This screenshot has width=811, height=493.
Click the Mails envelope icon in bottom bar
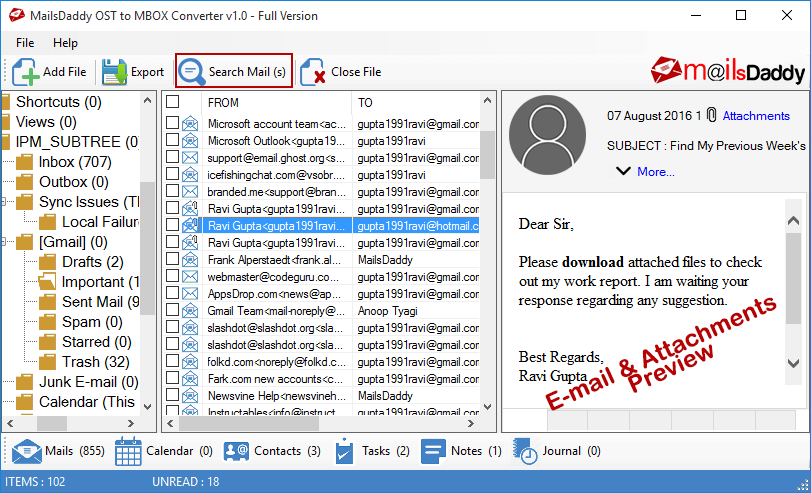(26, 451)
